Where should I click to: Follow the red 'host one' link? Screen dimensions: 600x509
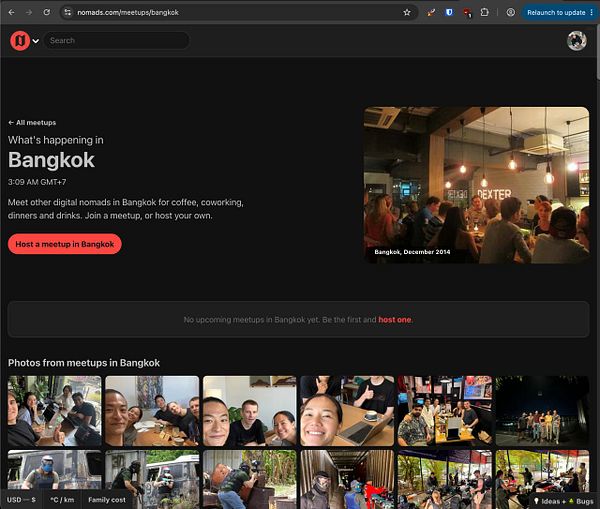click(395, 320)
